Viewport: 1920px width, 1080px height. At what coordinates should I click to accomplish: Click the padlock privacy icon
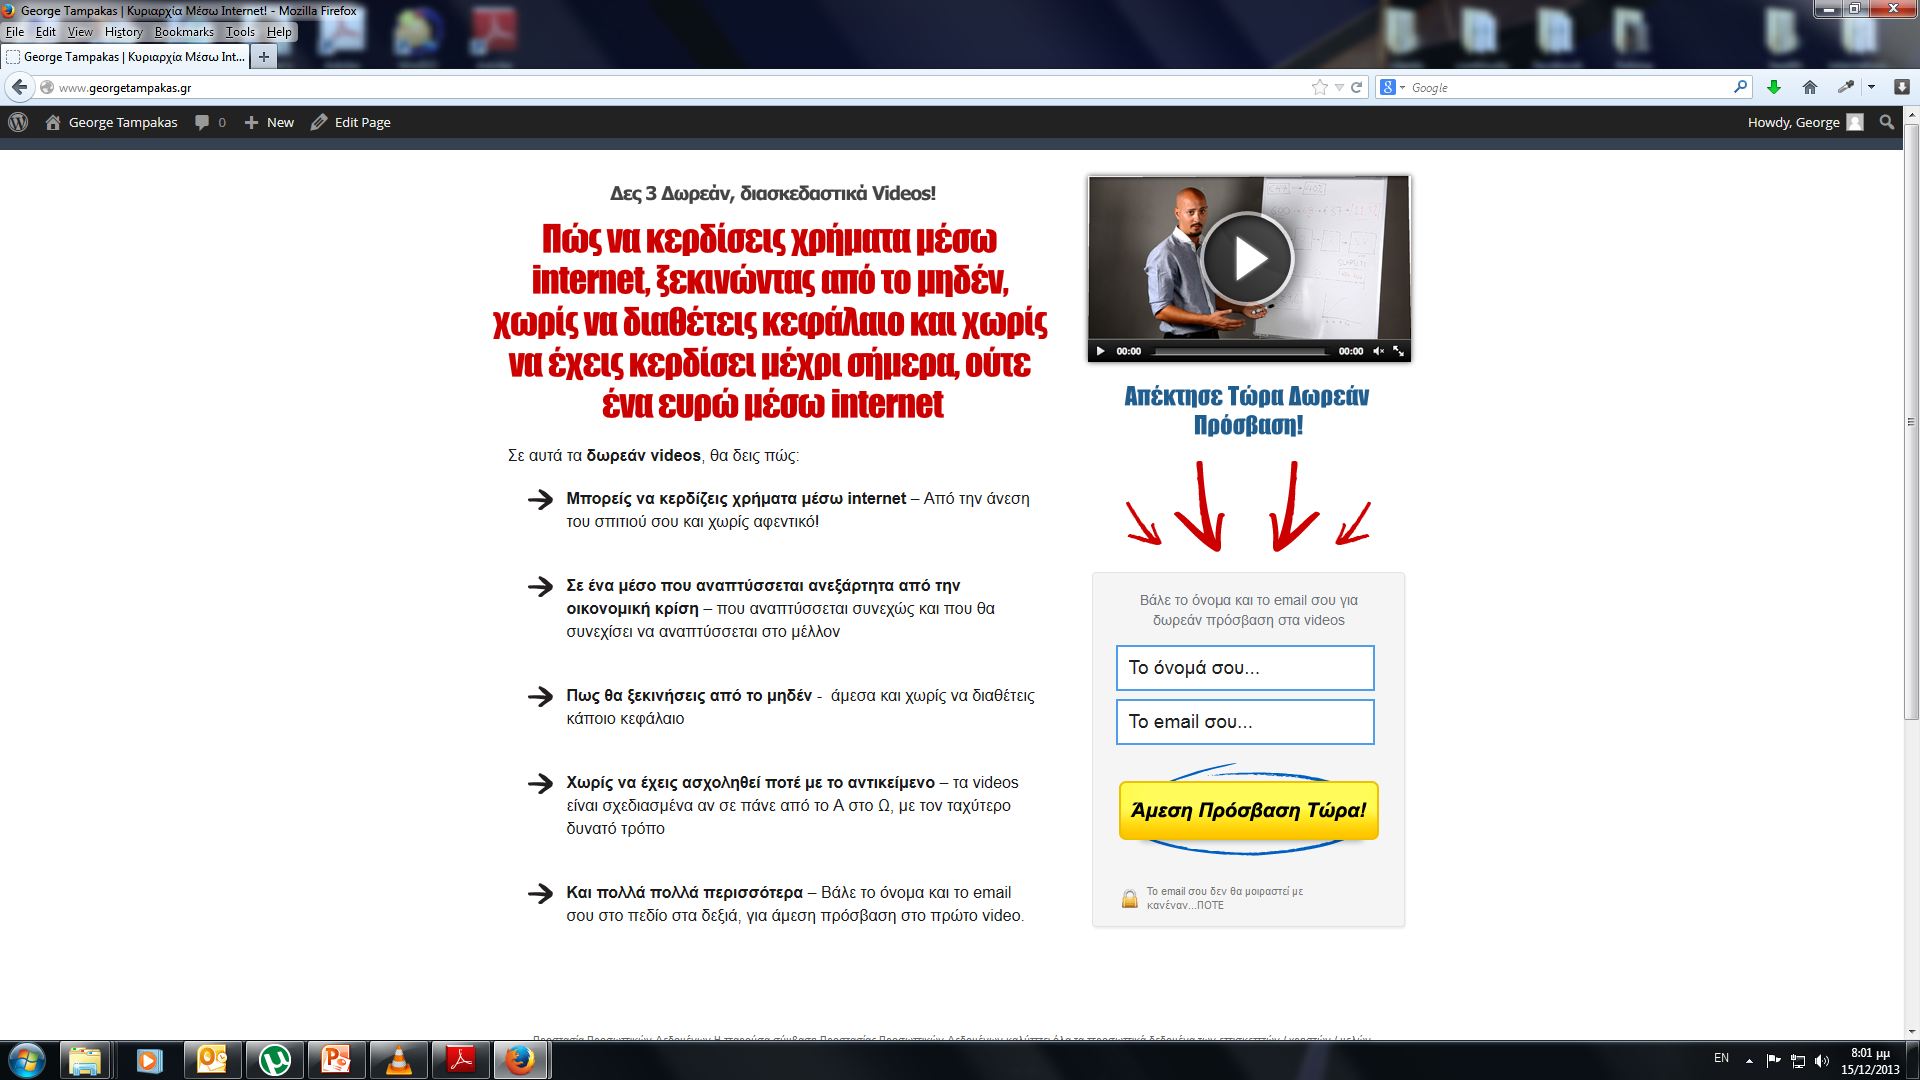click(x=1129, y=898)
